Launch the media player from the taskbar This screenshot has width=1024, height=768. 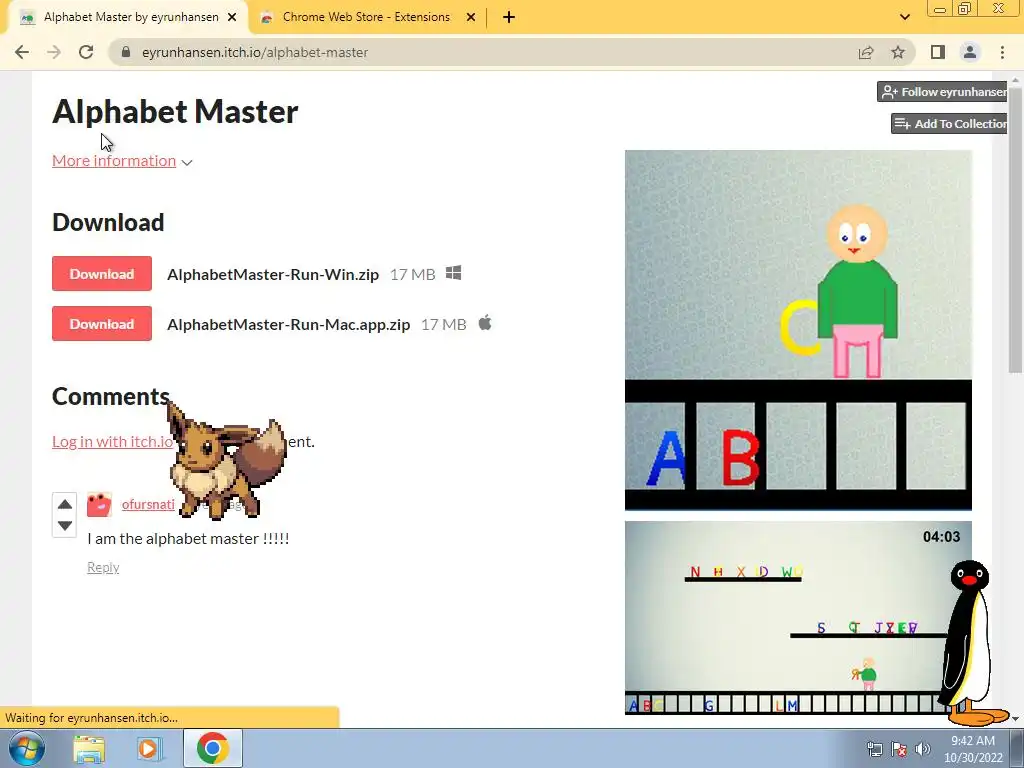[148, 748]
